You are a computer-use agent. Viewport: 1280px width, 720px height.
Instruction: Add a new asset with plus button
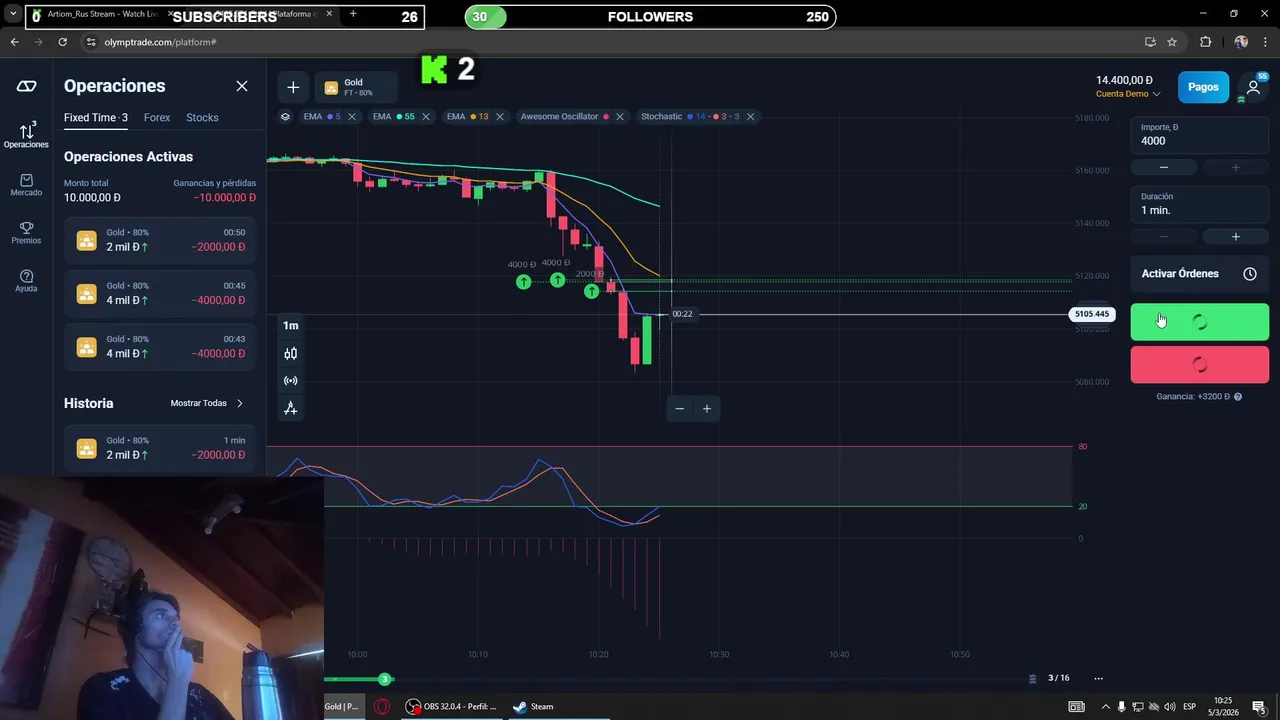(293, 87)
